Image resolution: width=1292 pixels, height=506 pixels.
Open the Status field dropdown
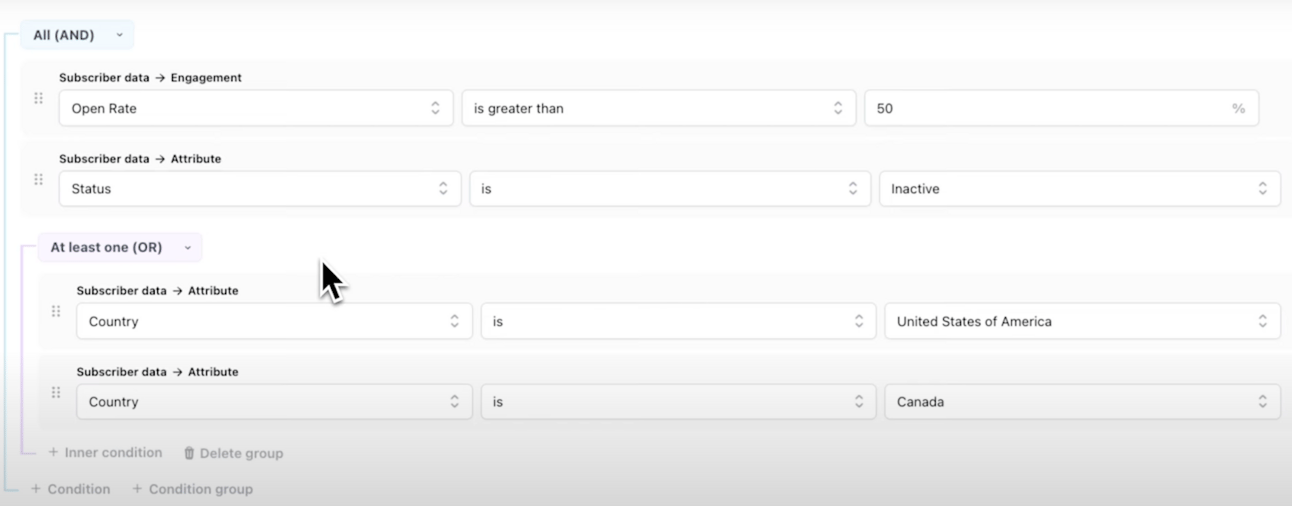259,189
